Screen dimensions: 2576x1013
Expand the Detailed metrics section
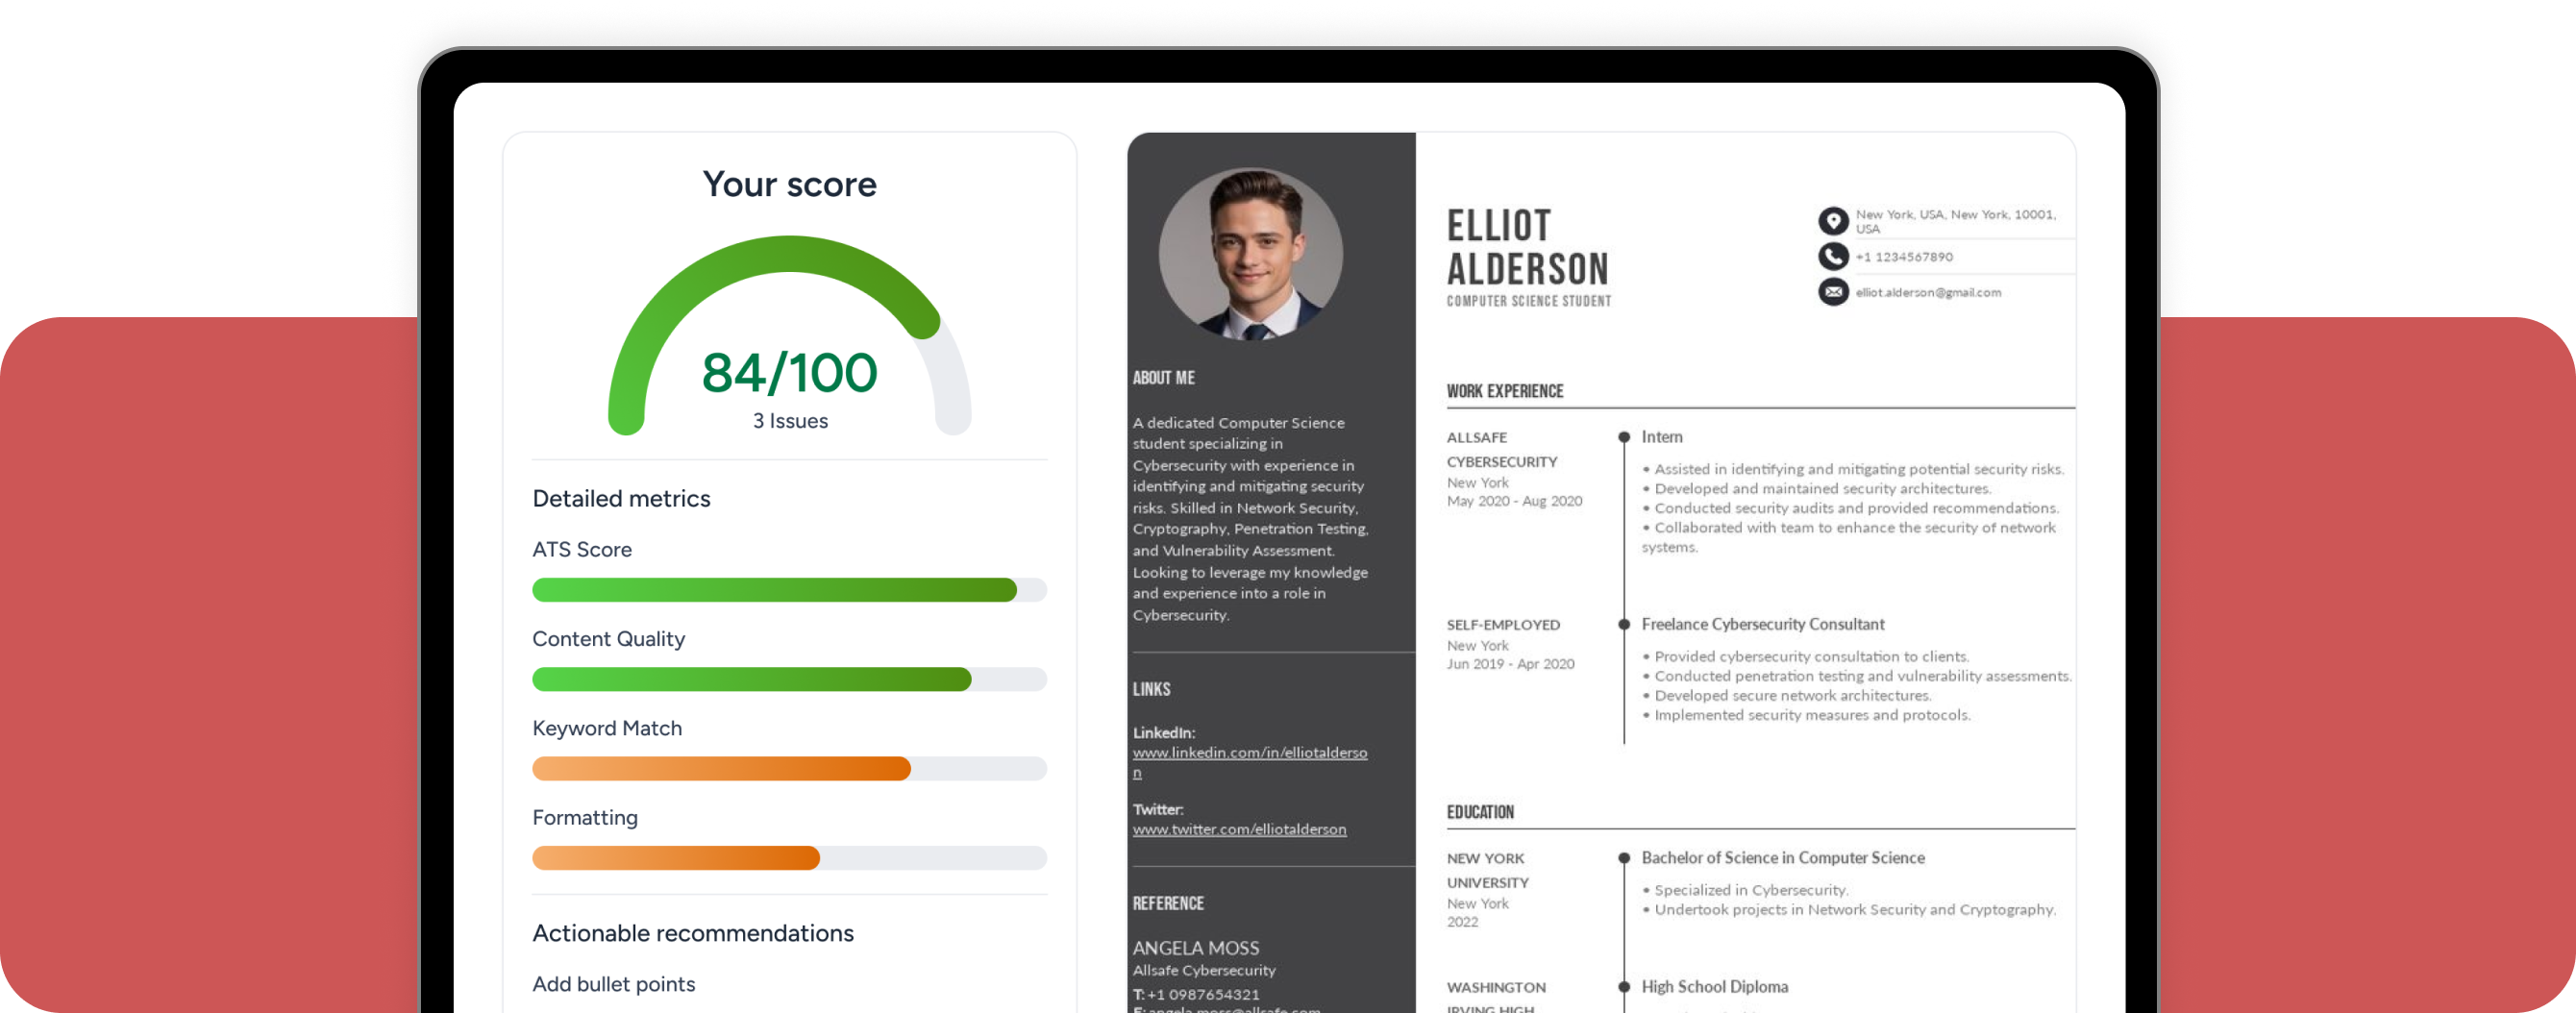(x=621, y=498)
